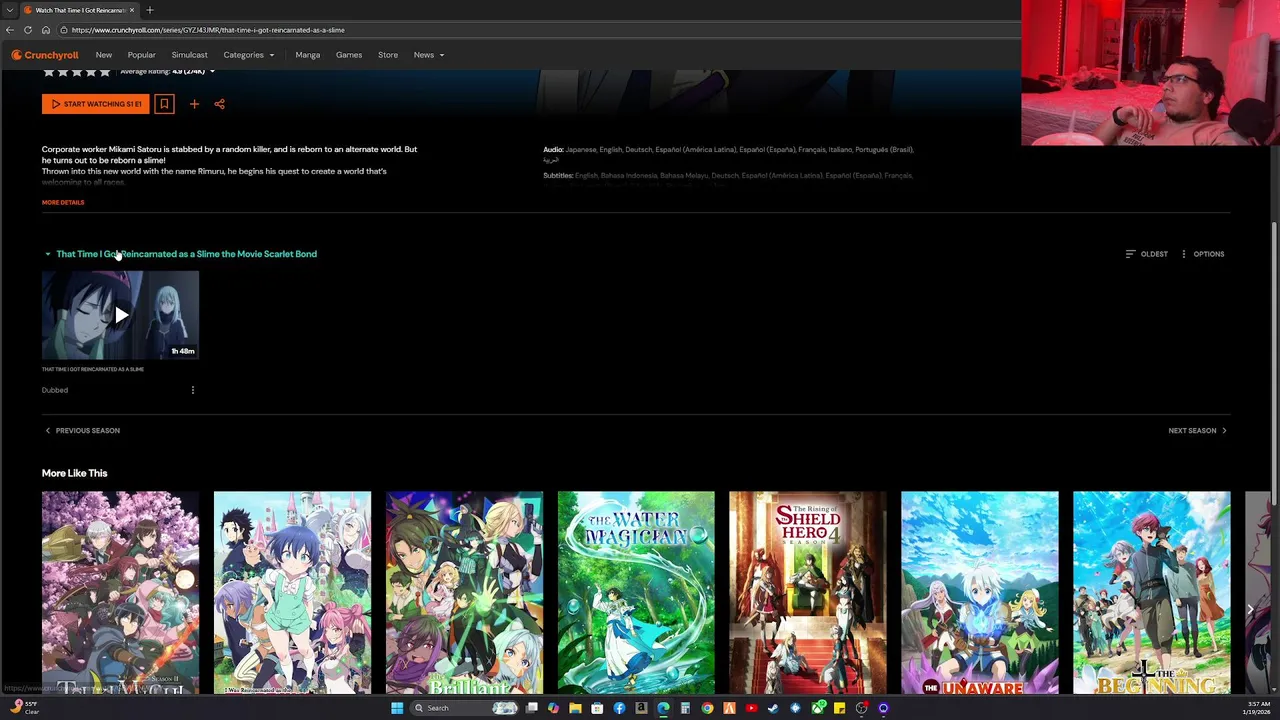1280x720 pixels.
Task: Open Calculator from taskbar
Action: [x=685, y=708]
